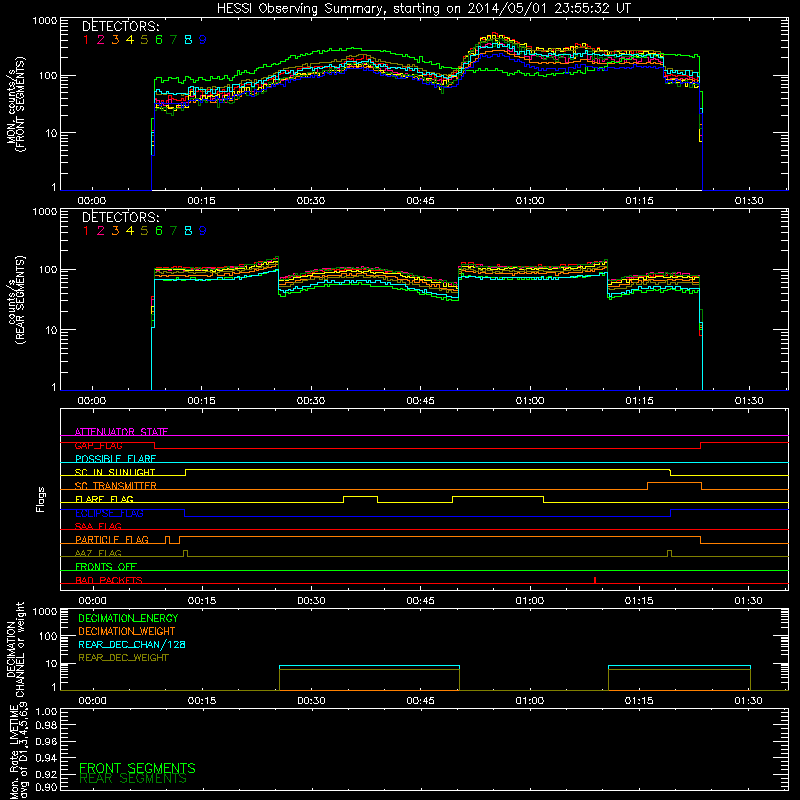Click the REAR_DEC_WEIGHT legend entry
The height and width of the screenshot is (800, 800).
tap(123, 658)
